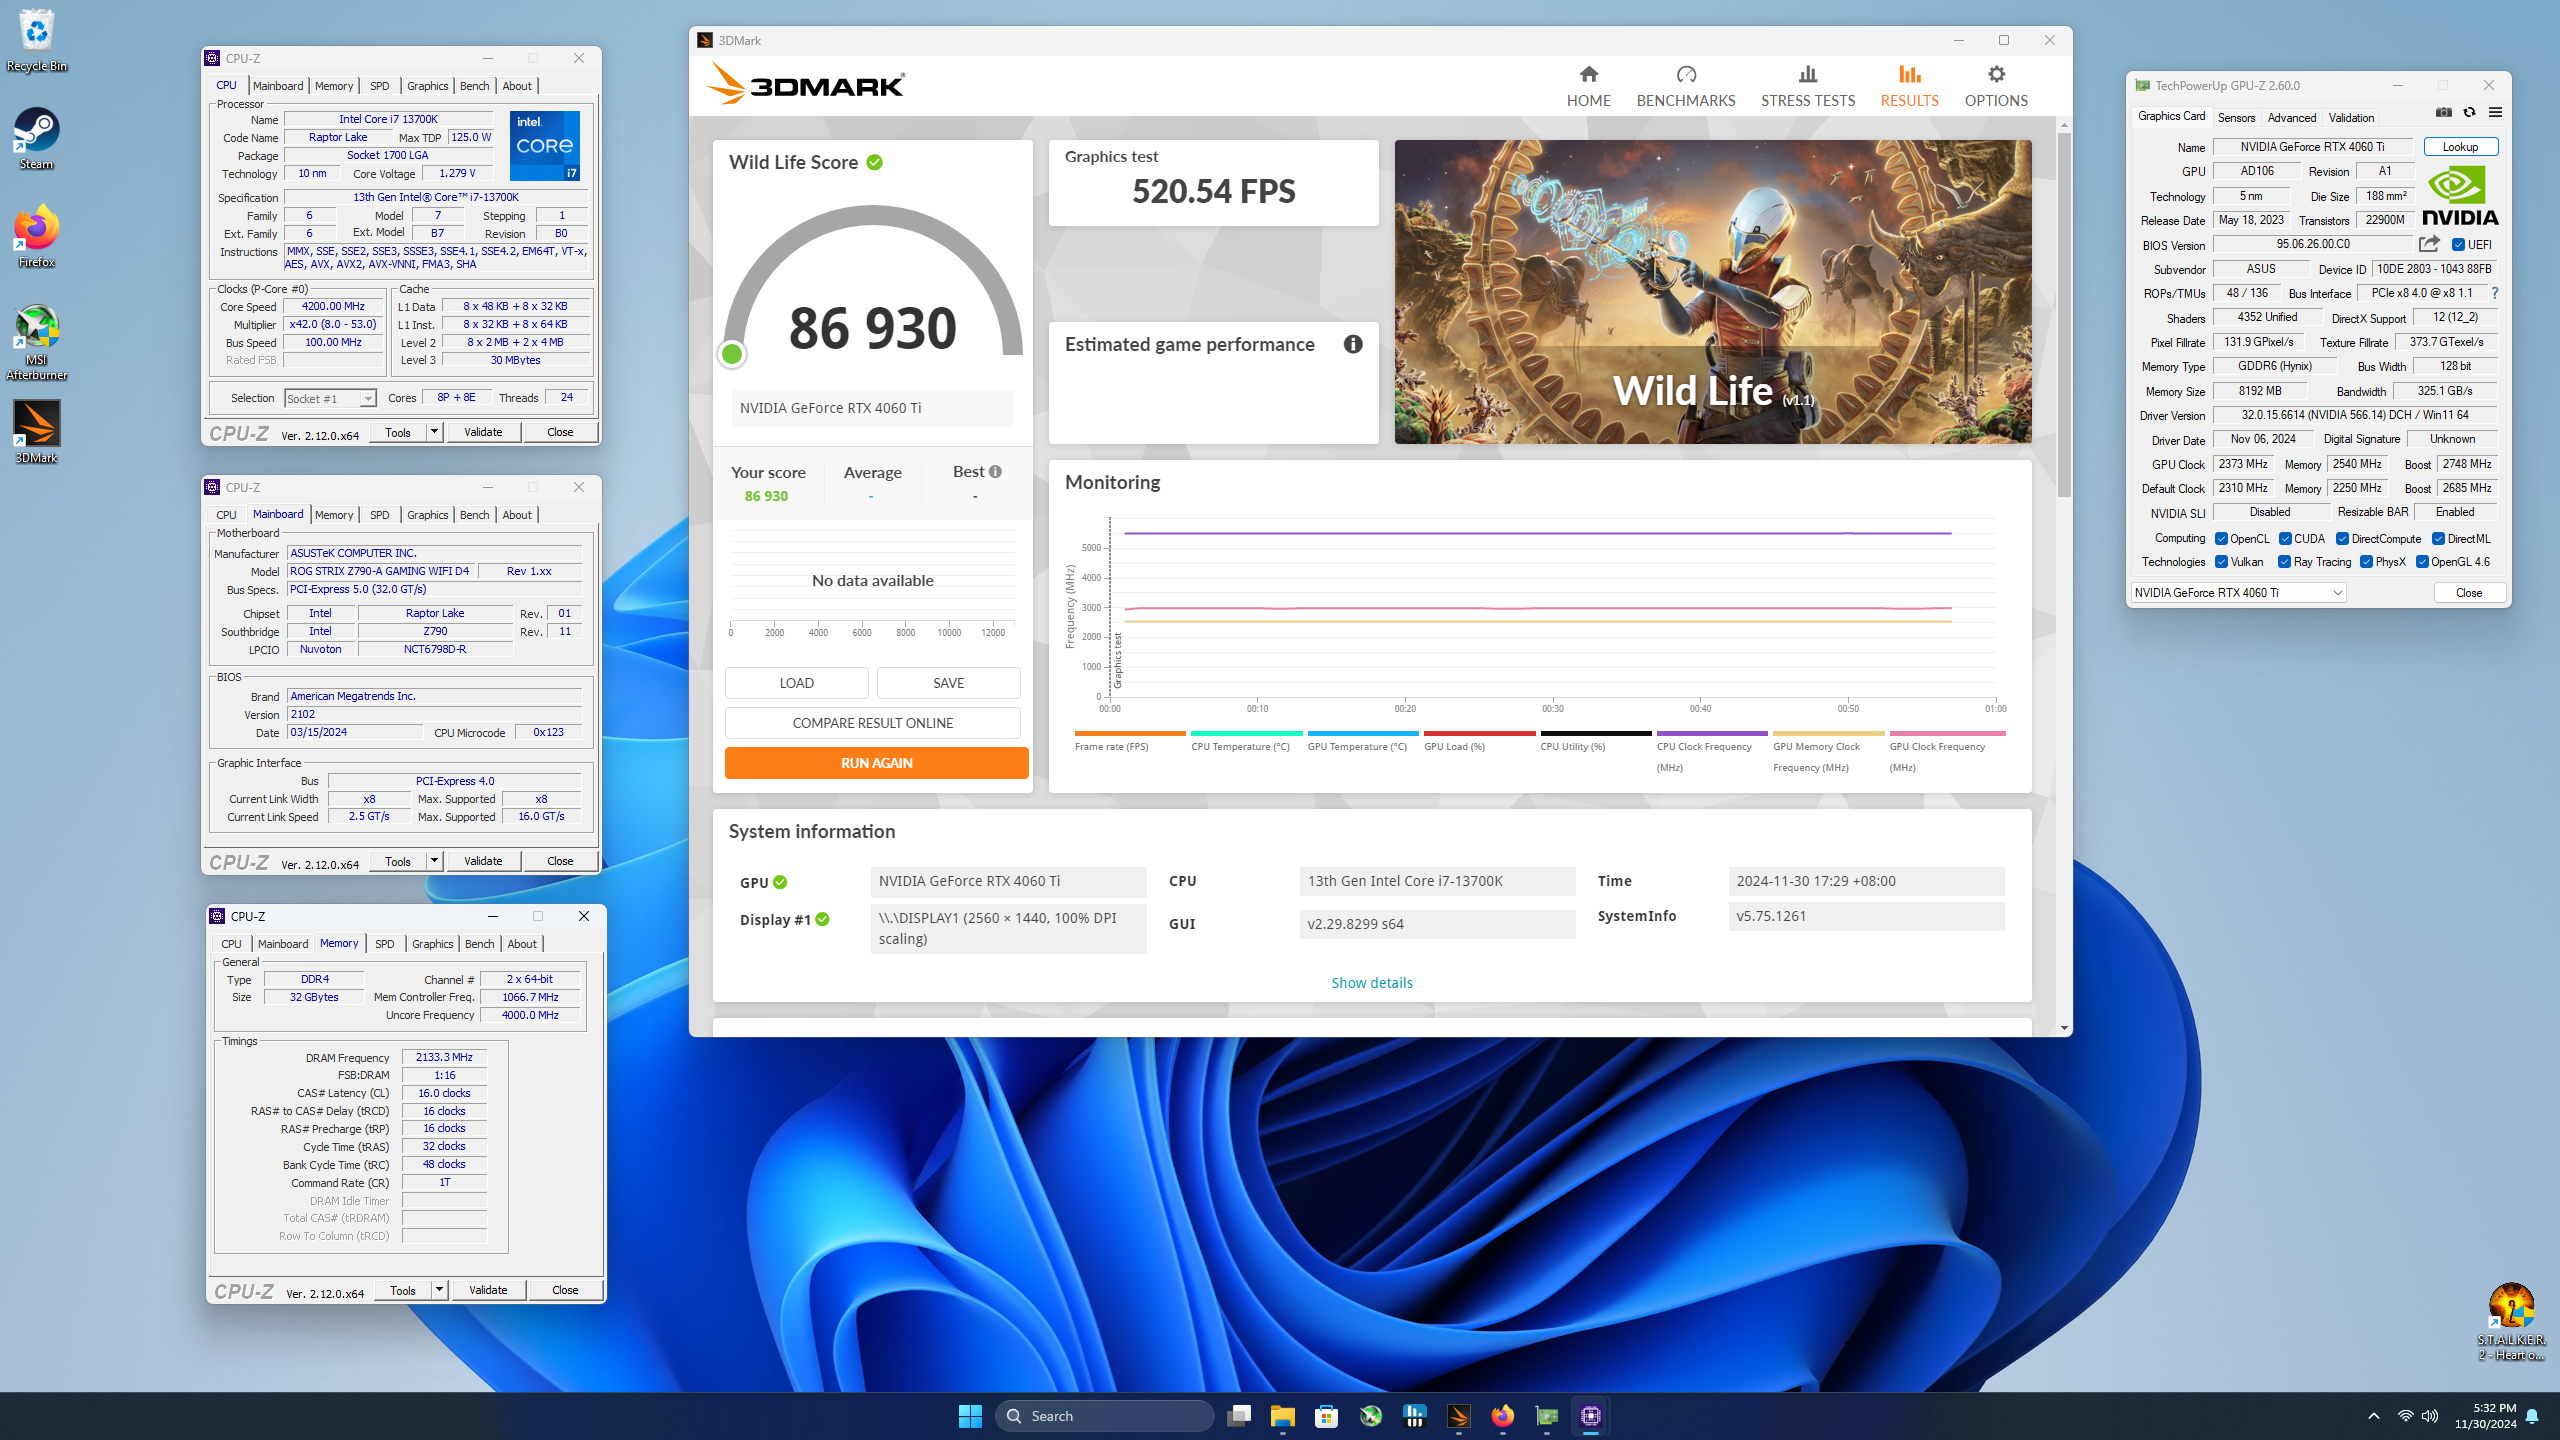Toggle the DirectML checkbox
The height and width of the screenshot is (1440, 2560).
2438,539
